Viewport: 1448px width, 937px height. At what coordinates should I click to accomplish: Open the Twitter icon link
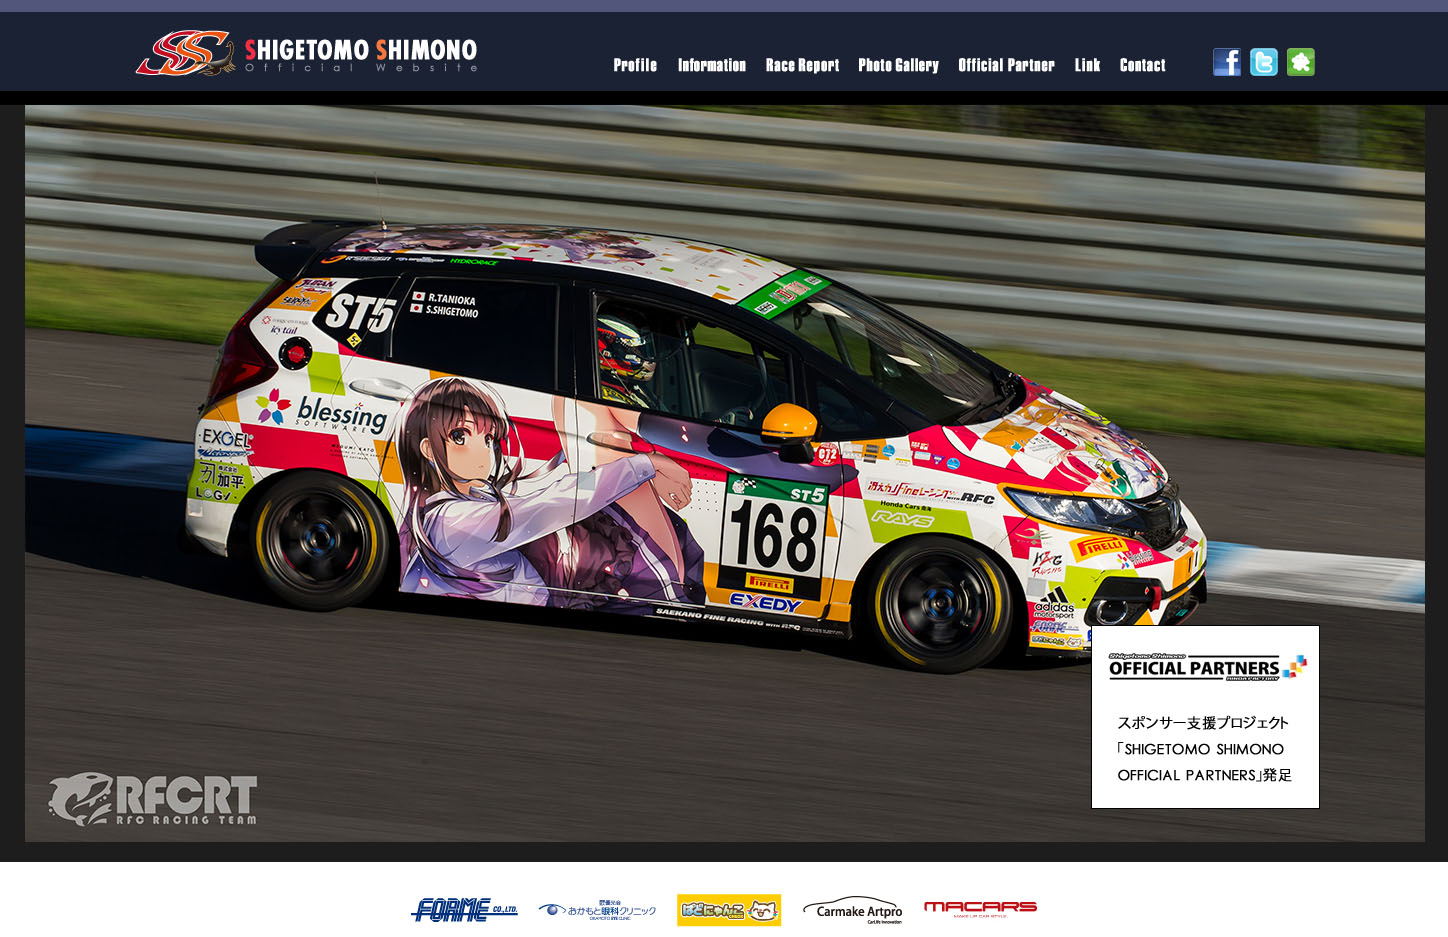point(1264,62)
